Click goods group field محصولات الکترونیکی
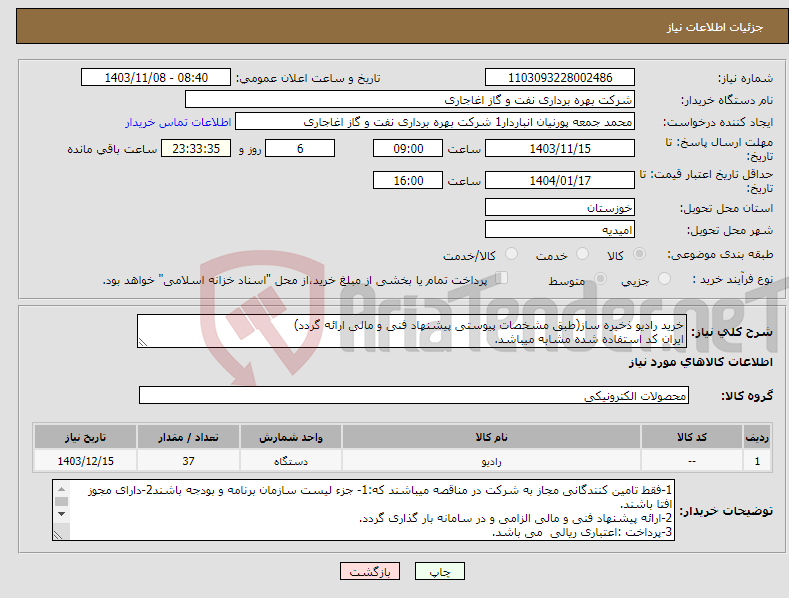The image size is (789, 598). (414, 396)
